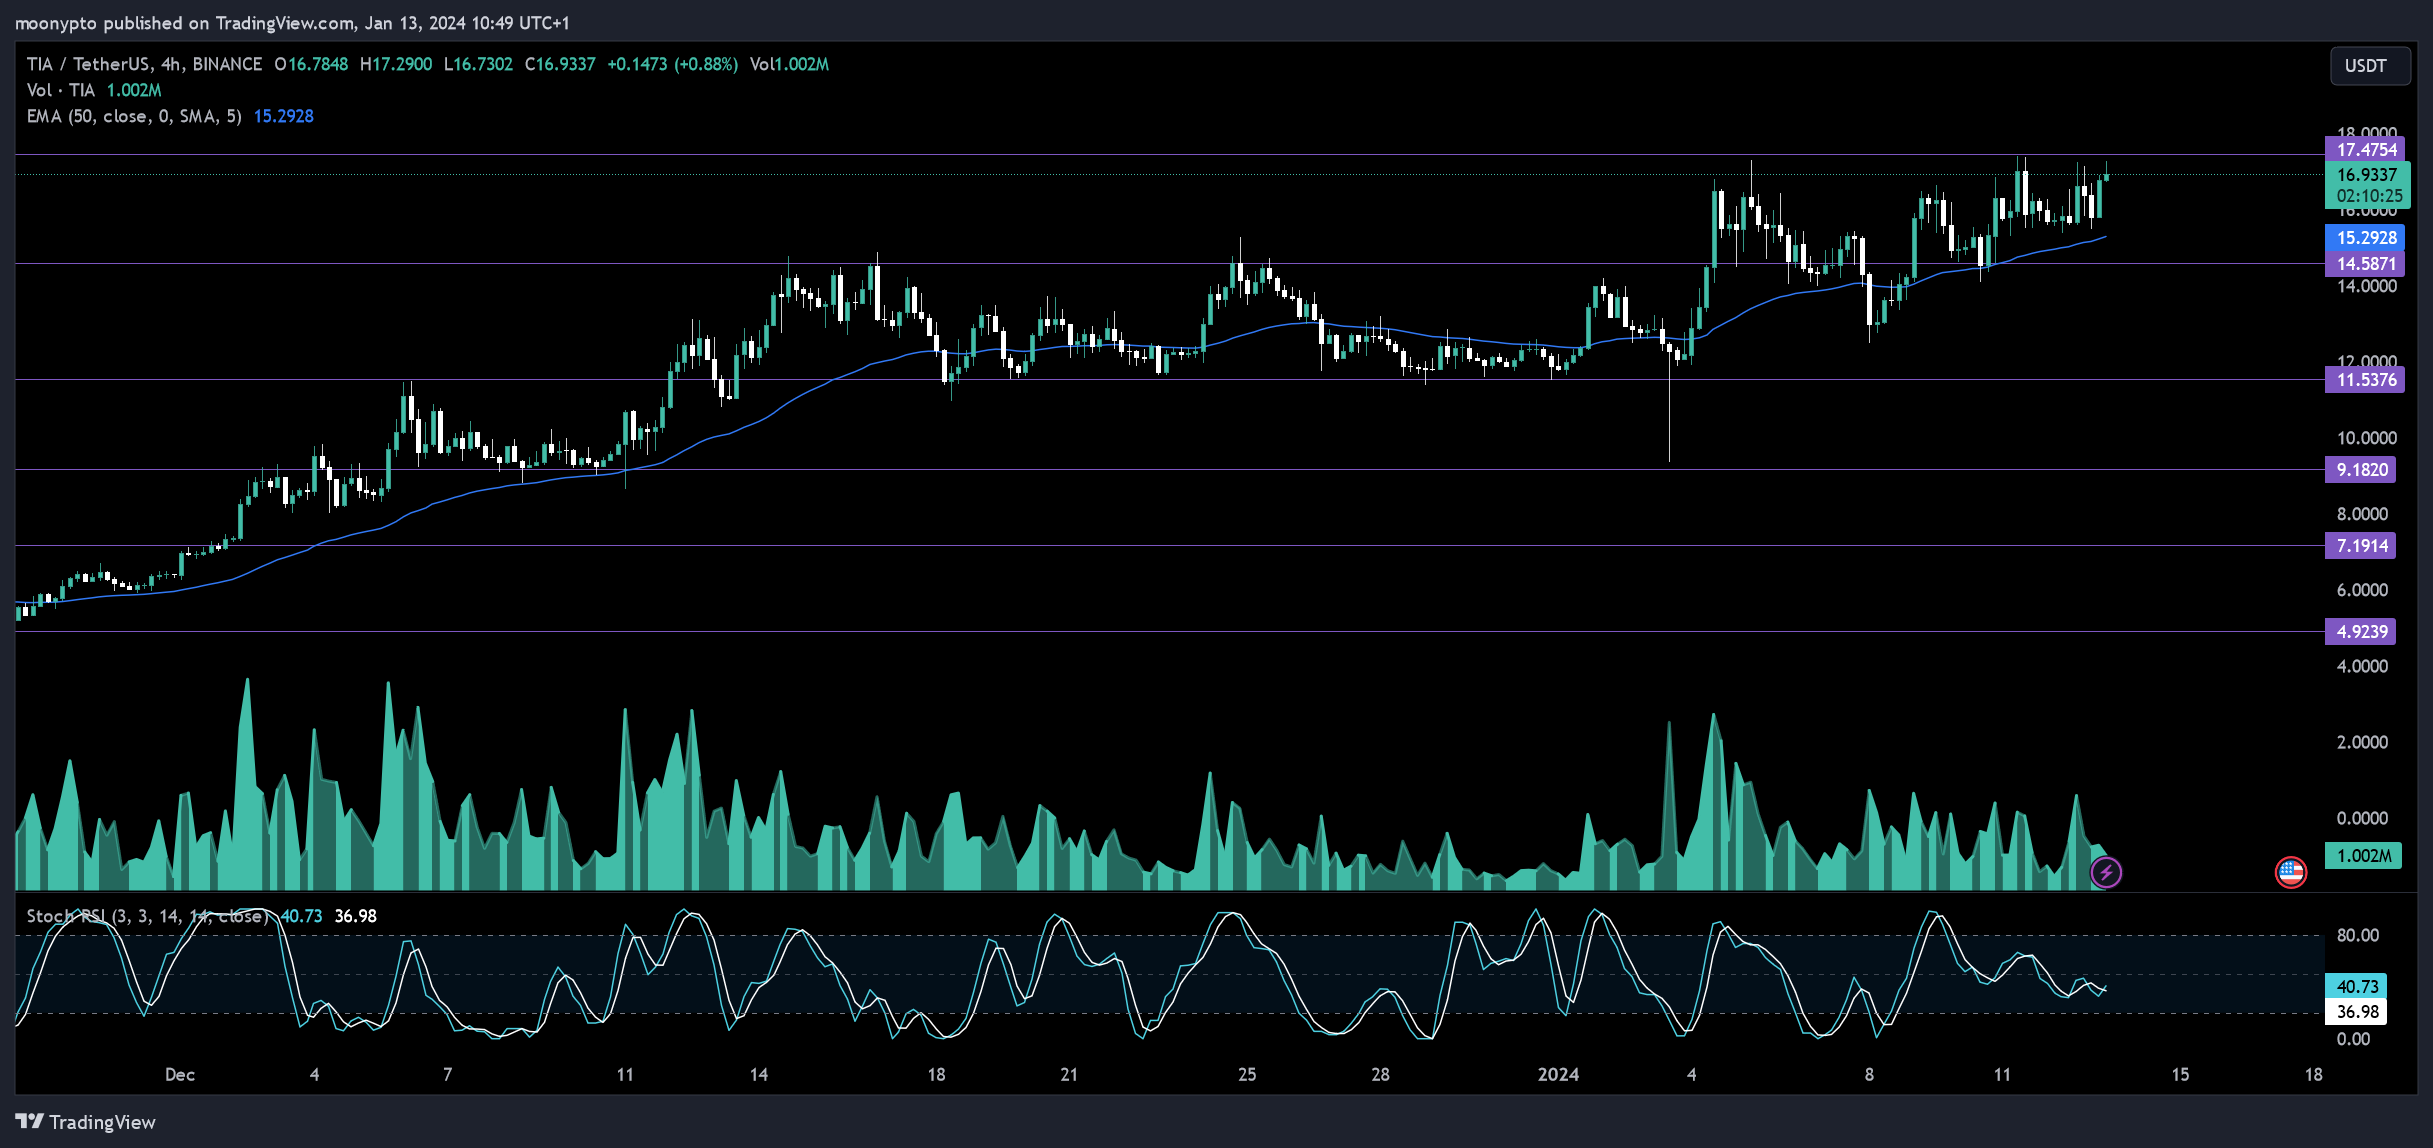Click the Stoch RSI 40.73 axis label
This screenshot has width=2433, height=1148.
(2356, 986)
